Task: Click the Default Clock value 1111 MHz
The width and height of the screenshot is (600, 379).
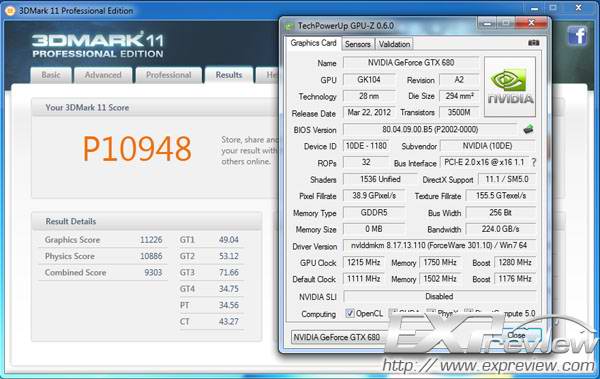Action: (x=363, y=279)
